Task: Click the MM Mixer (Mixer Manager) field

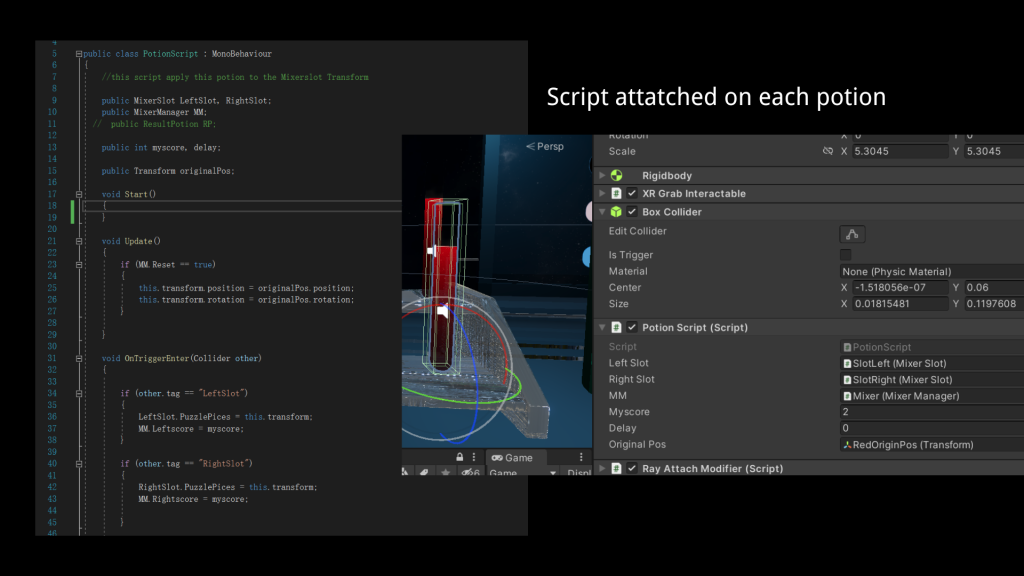Action: point(931,396)
